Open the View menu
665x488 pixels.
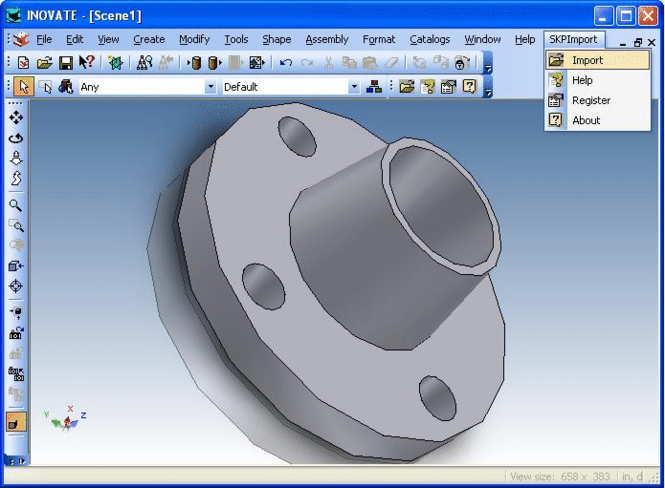pyautogui.click(x=108, y=39)
